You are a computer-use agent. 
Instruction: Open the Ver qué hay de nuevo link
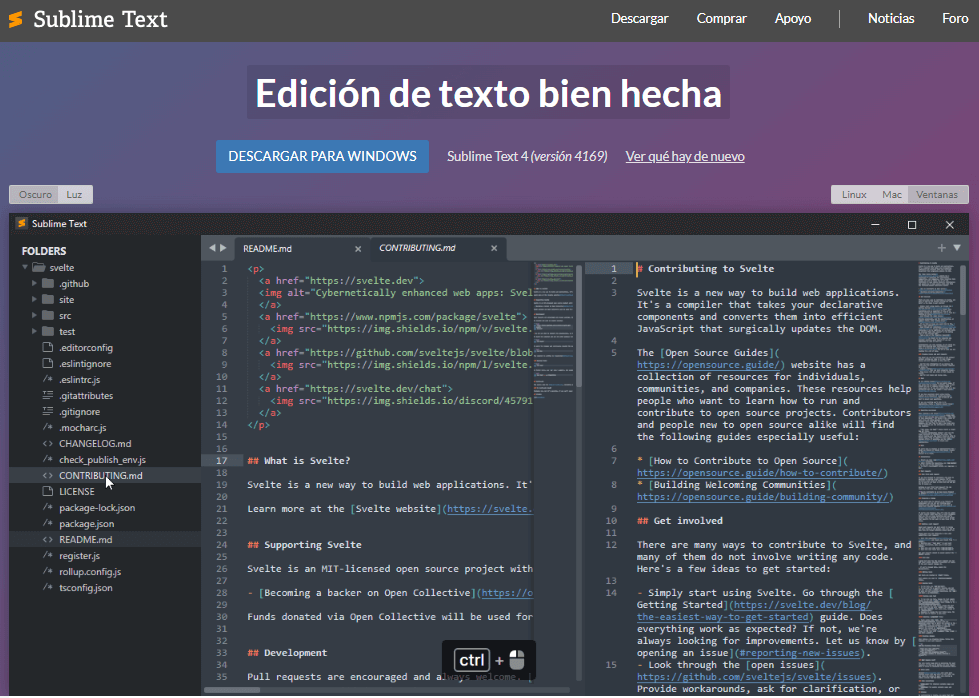pos(685,156)
